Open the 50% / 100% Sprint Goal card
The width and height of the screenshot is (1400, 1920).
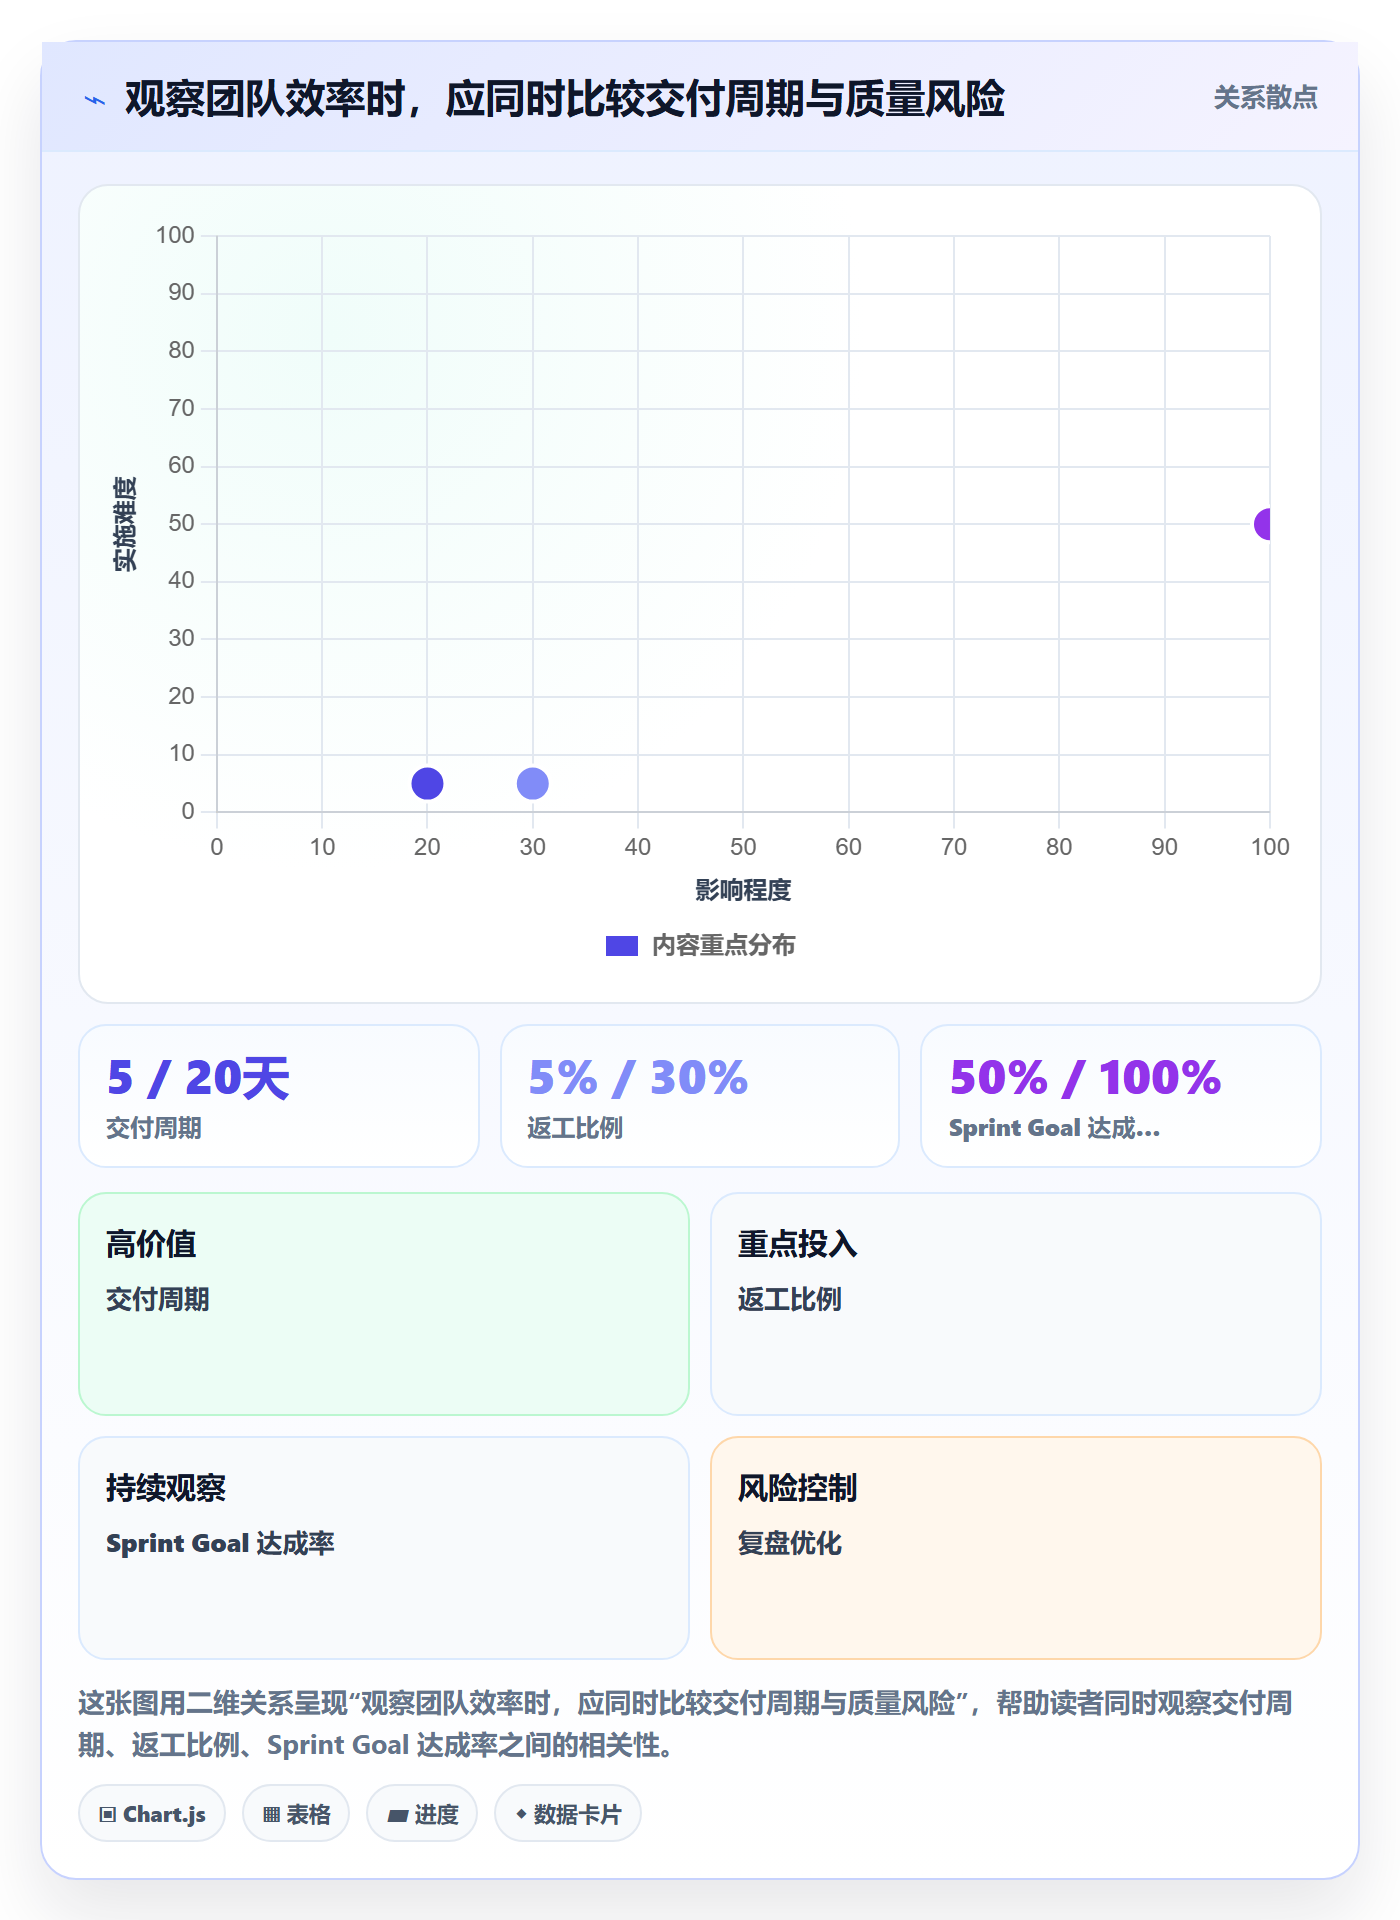coord(1121,1096)
